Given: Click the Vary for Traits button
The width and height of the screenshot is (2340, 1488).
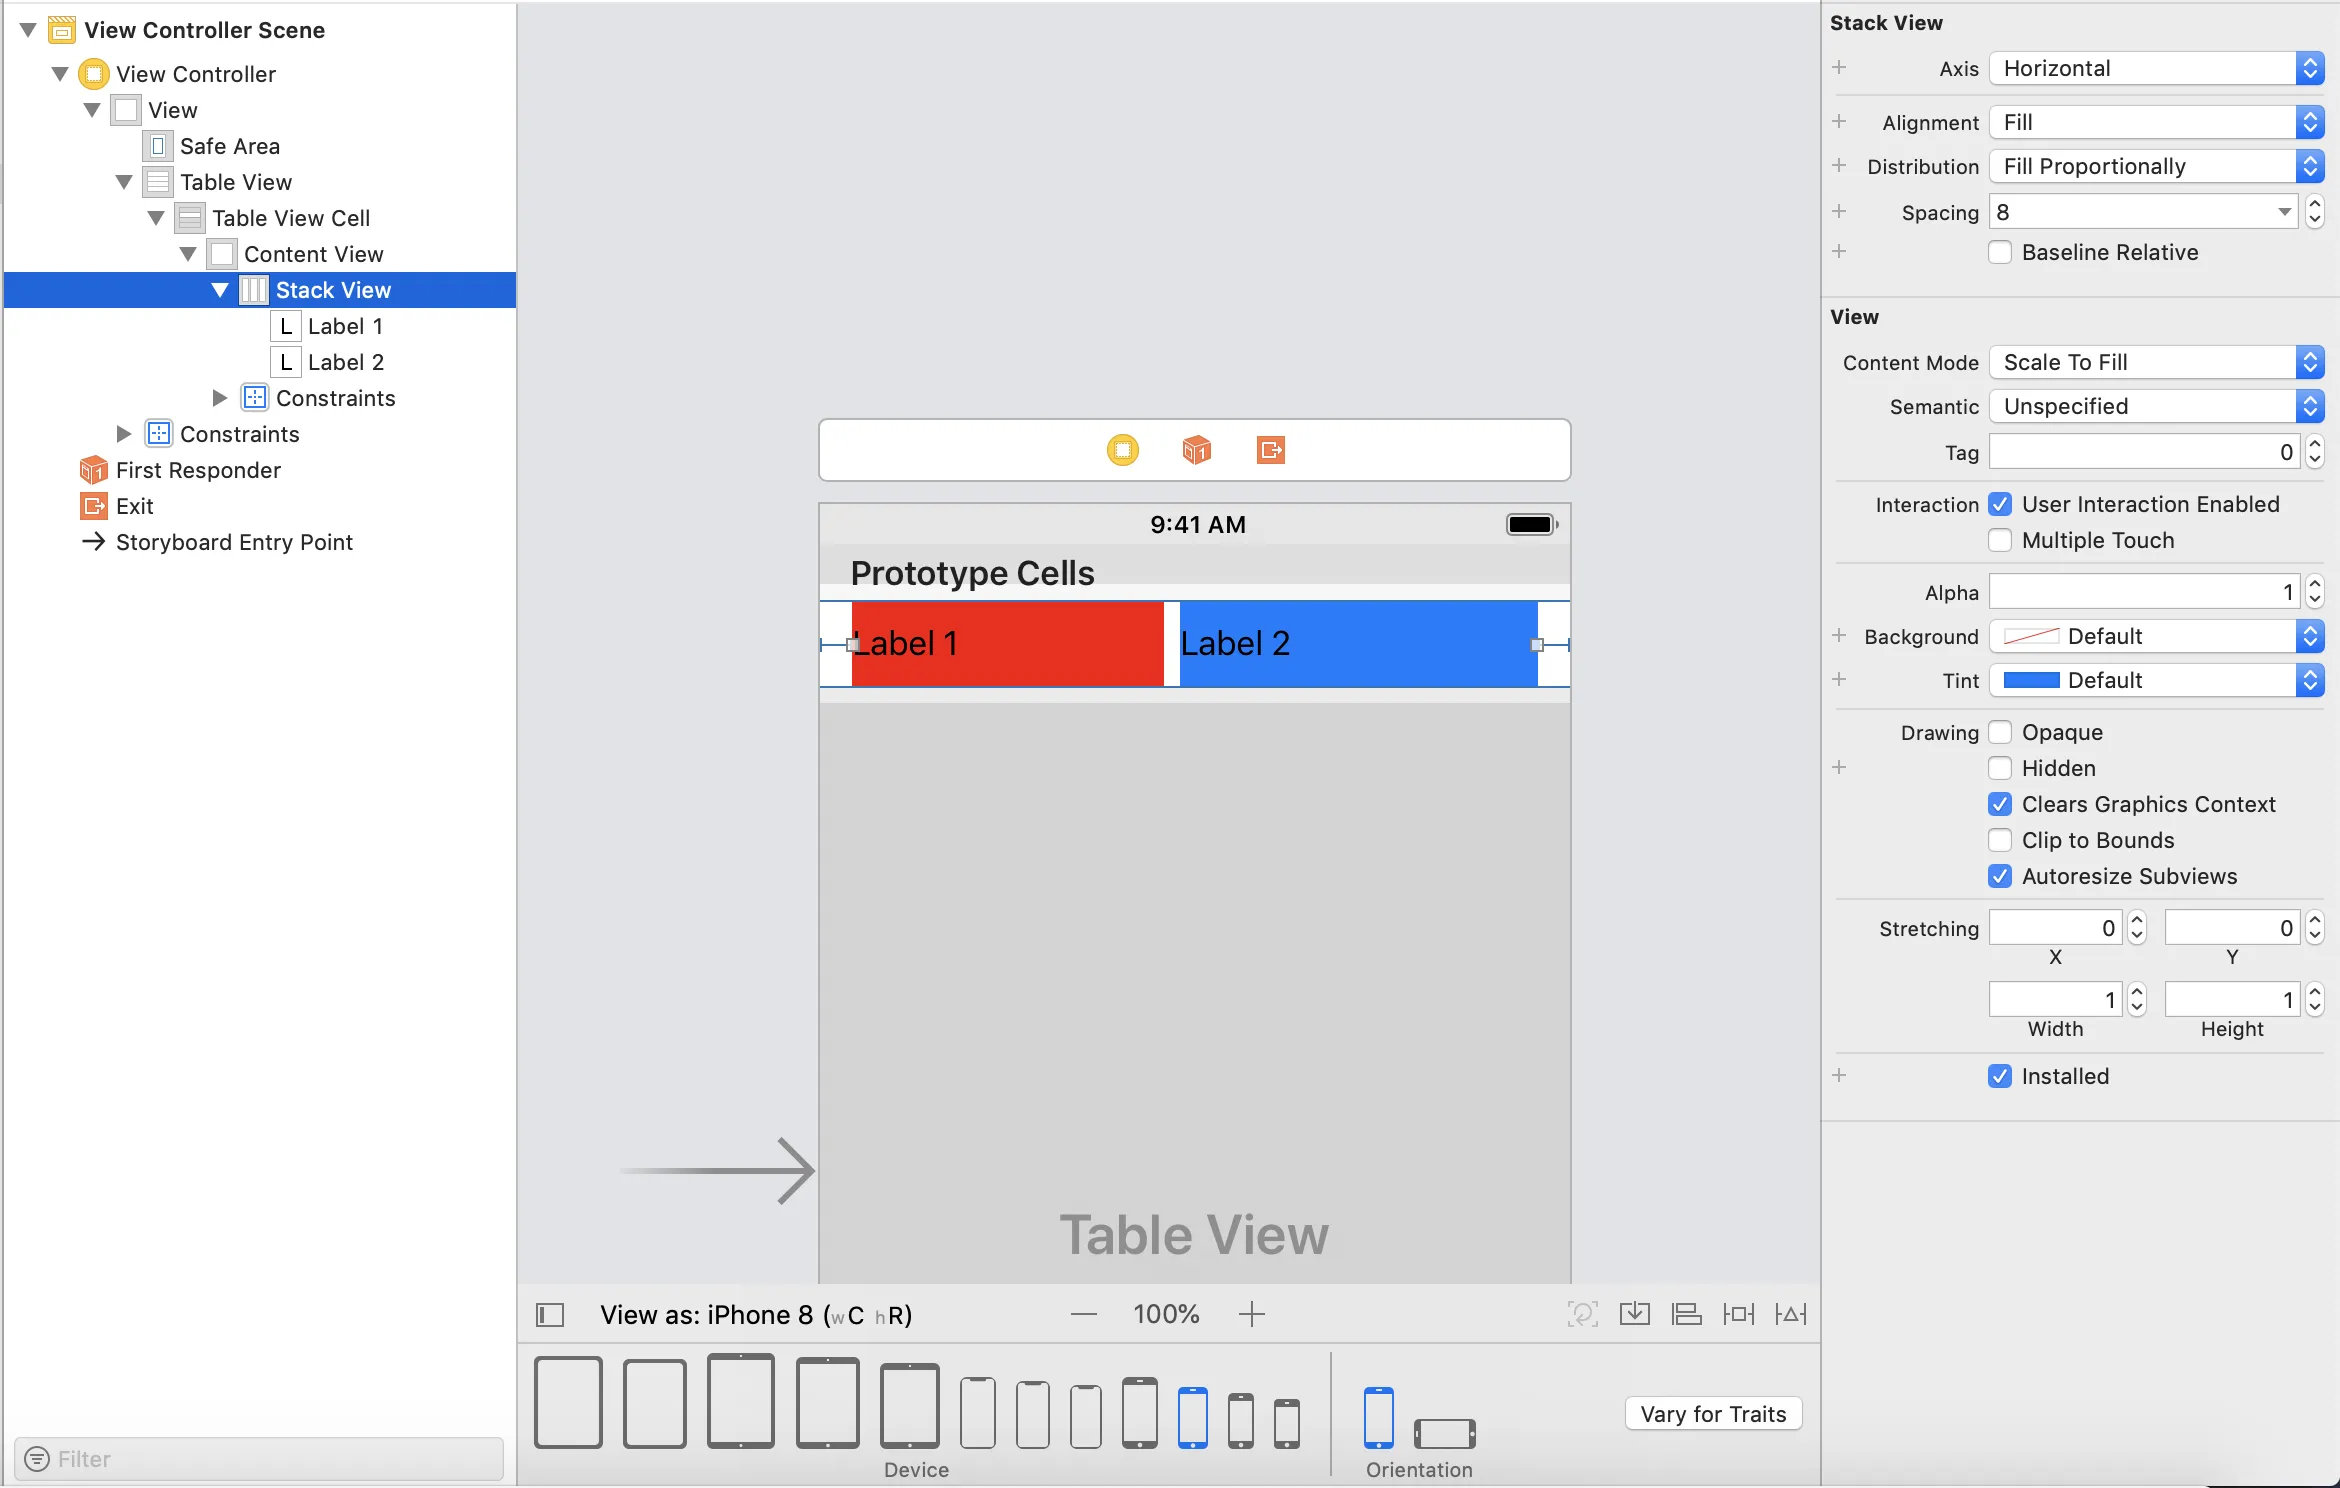Looking at the screenshot, I should coord(1712,1414).
